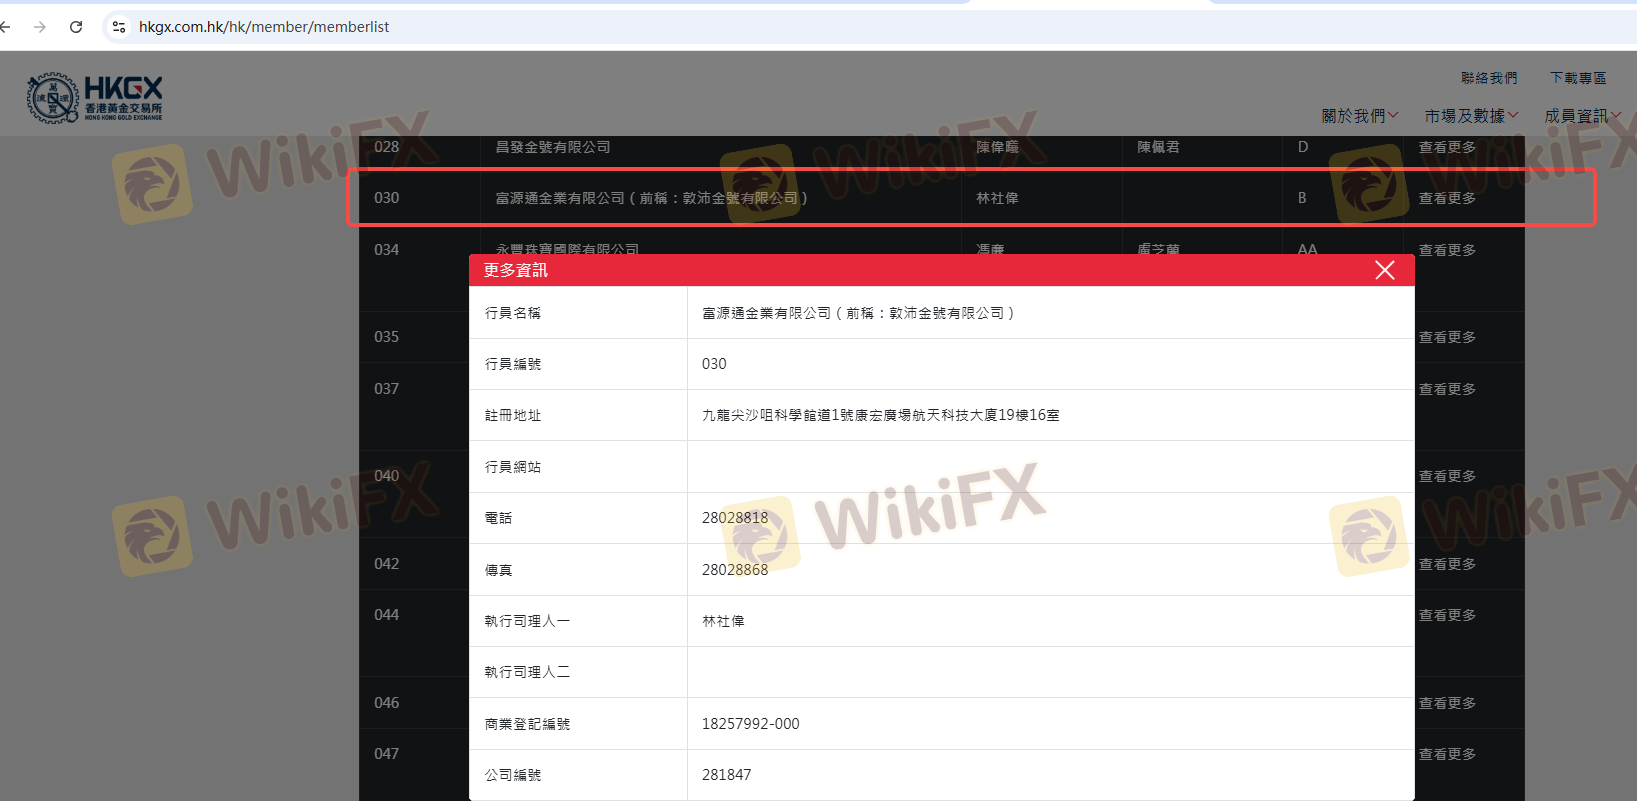Image resolution: width=1637 pixels, height=801 pixels.
Task: Click 查看更多 for member 030
Action: (1447, 198)
